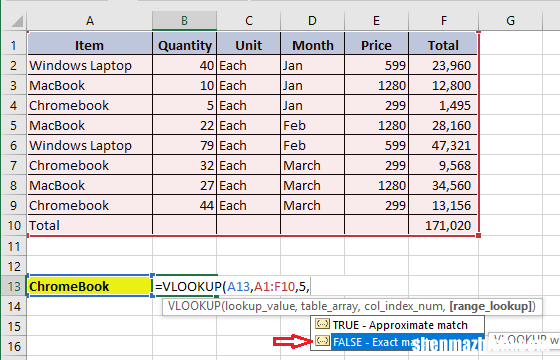Select Jan month cell in row 3
The image size is (560, 360).
click(312, 85)
